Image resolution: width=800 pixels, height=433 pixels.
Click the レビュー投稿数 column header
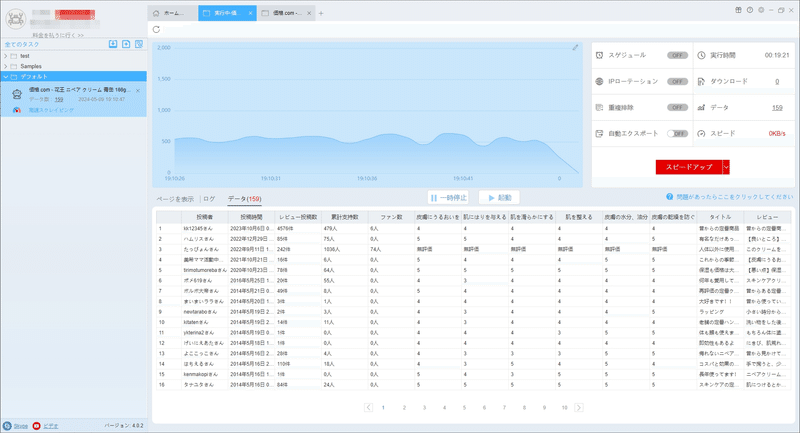pyautogui.click(x=298, y=217)
